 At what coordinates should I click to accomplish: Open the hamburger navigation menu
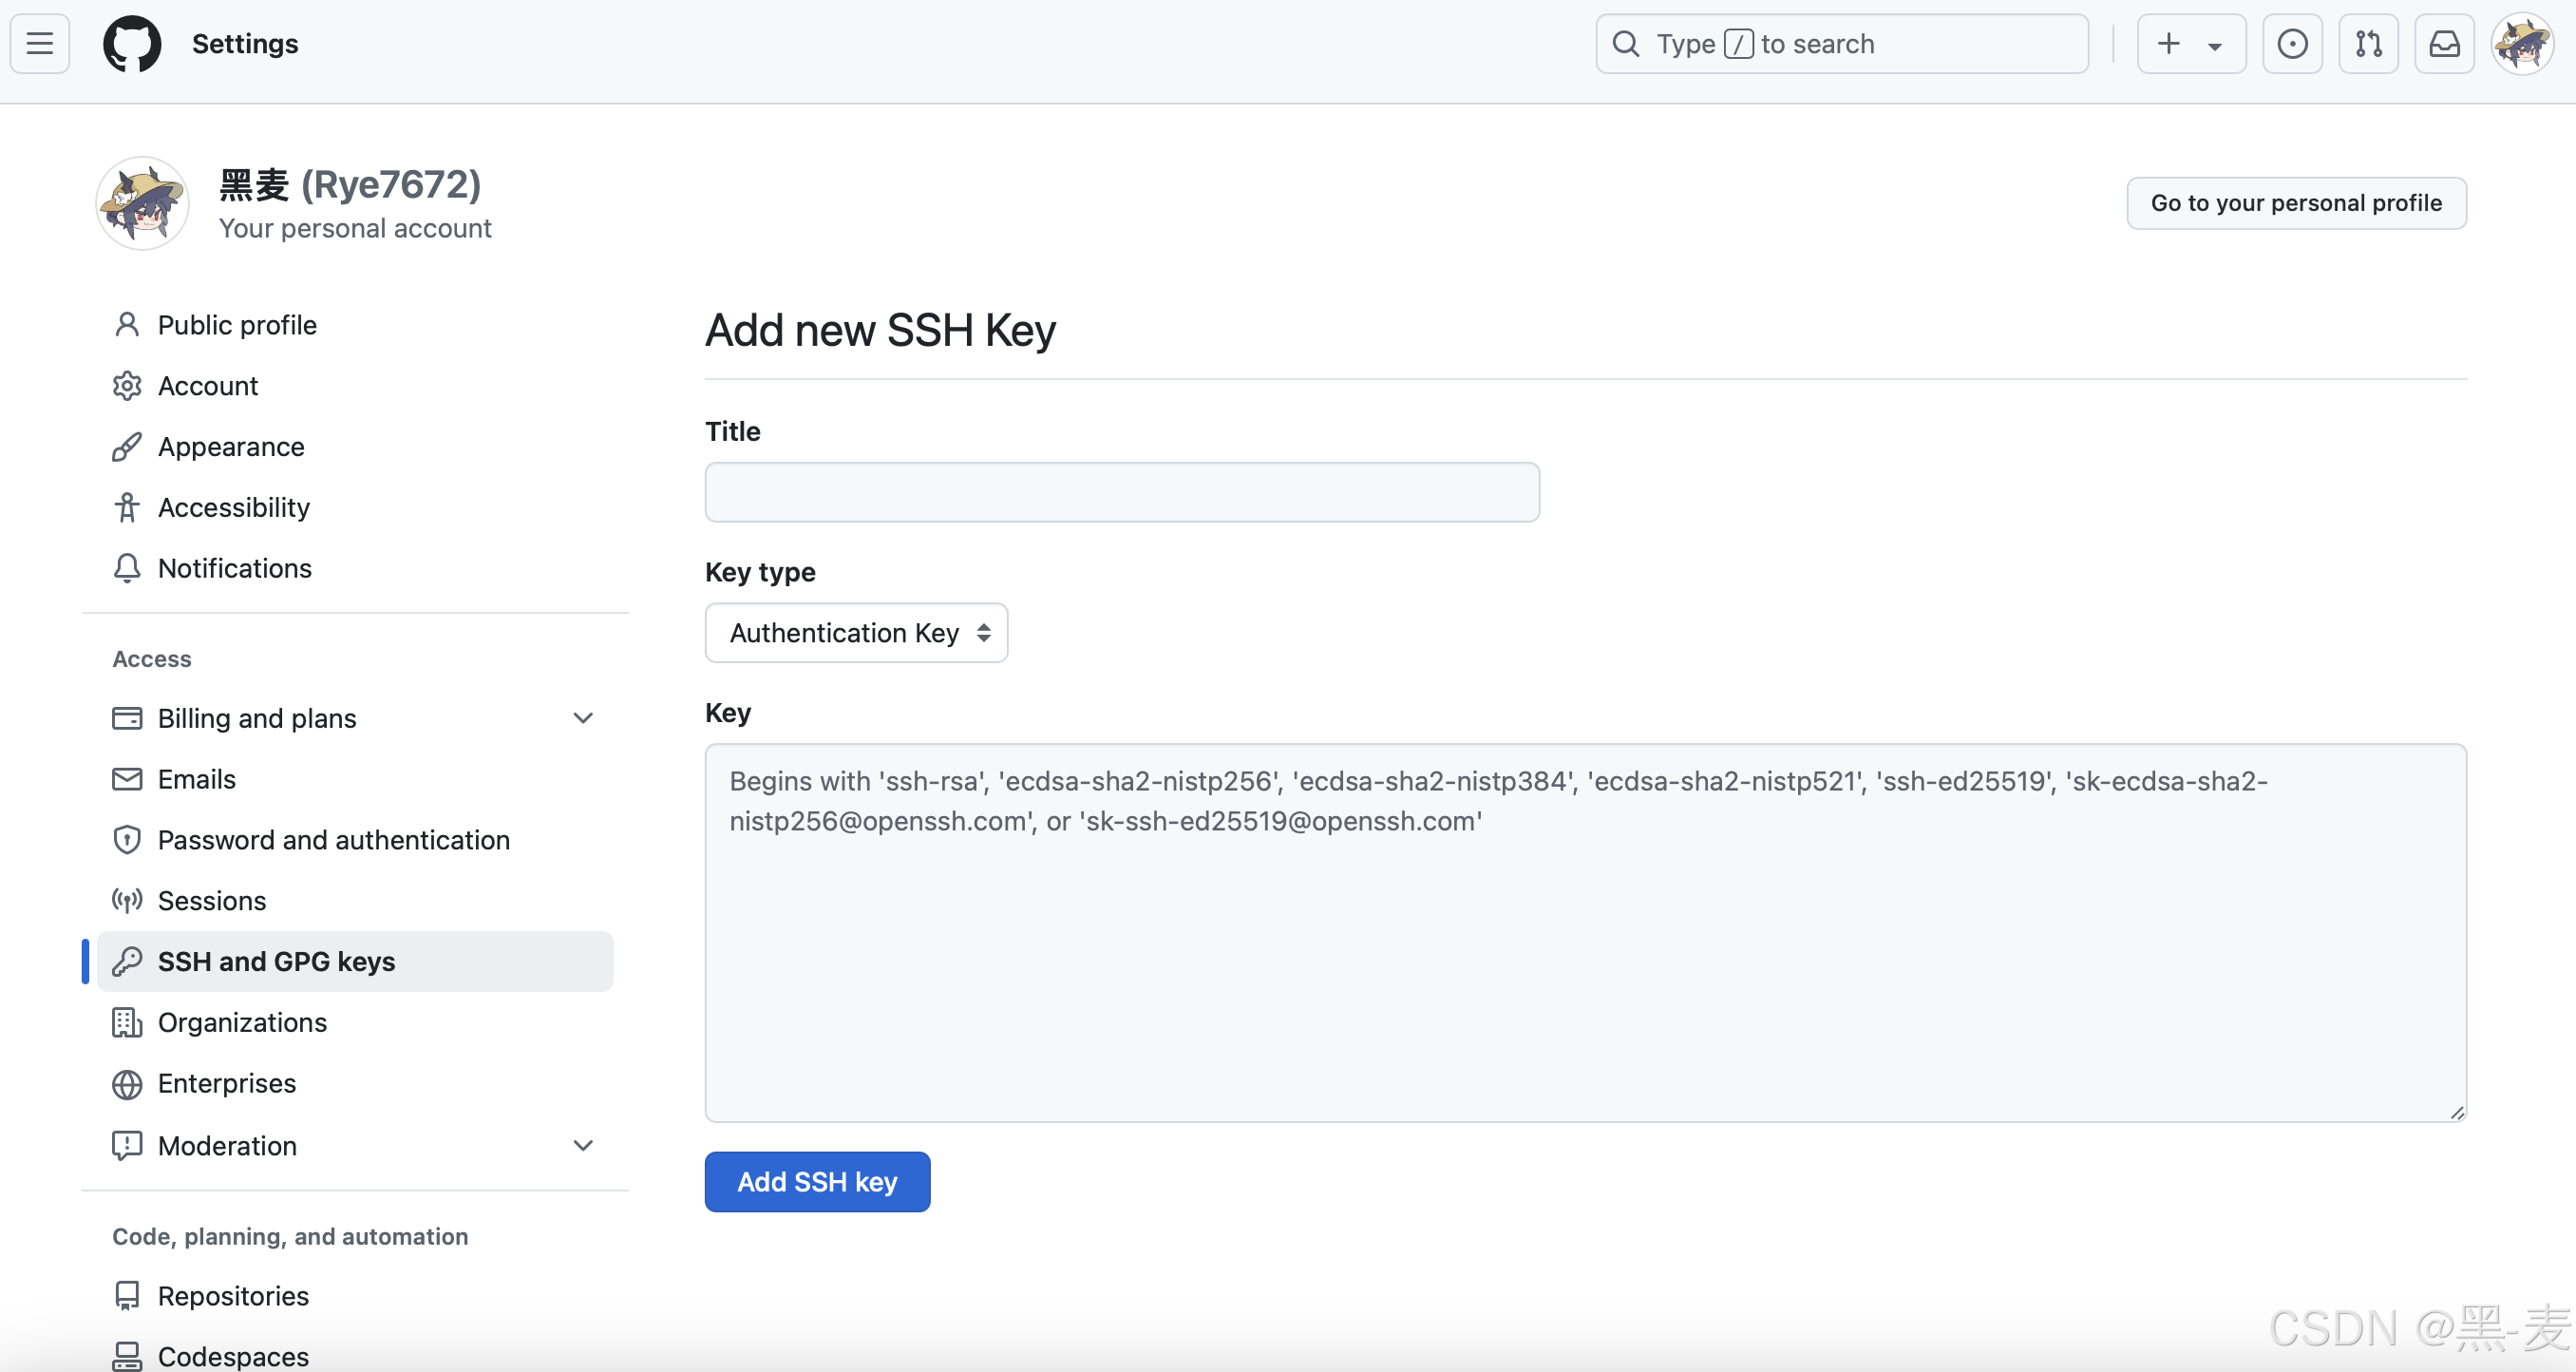tap(40, 44)
